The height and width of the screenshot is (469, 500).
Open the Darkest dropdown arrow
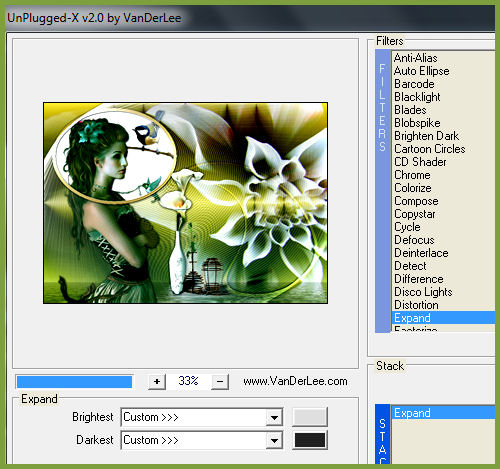coord(274,440)
